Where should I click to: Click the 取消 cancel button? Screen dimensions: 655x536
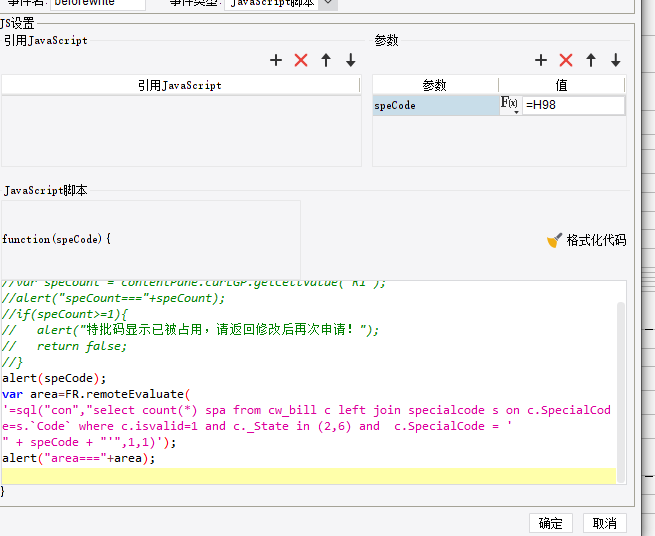pyautogui.click(x=604, y=523)
